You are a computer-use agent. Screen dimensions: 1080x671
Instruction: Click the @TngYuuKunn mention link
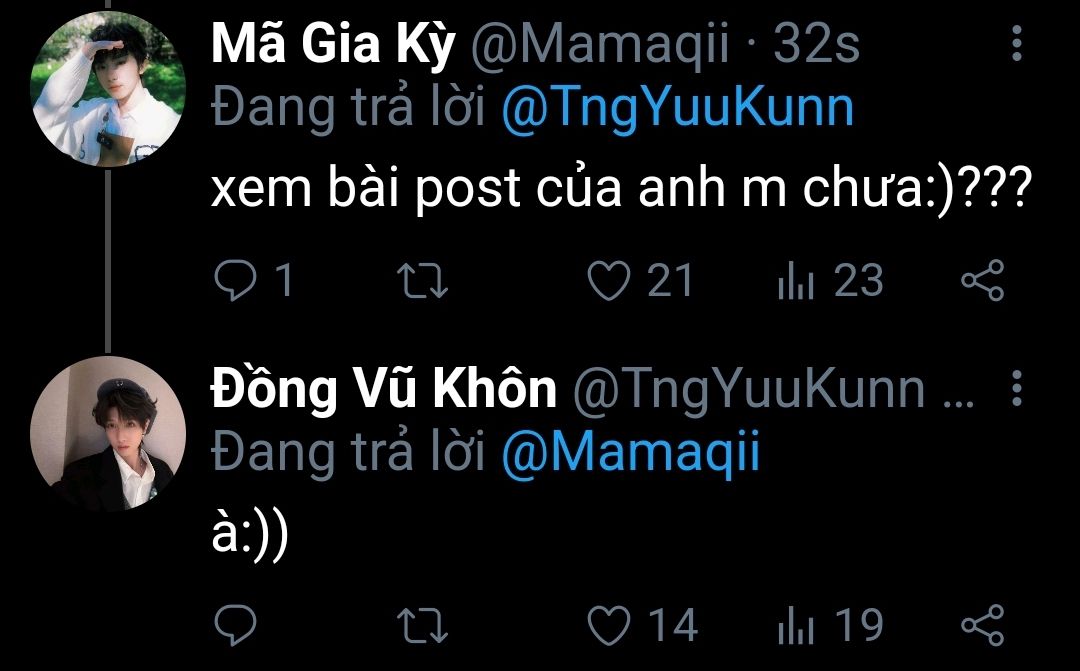[677, 110]
